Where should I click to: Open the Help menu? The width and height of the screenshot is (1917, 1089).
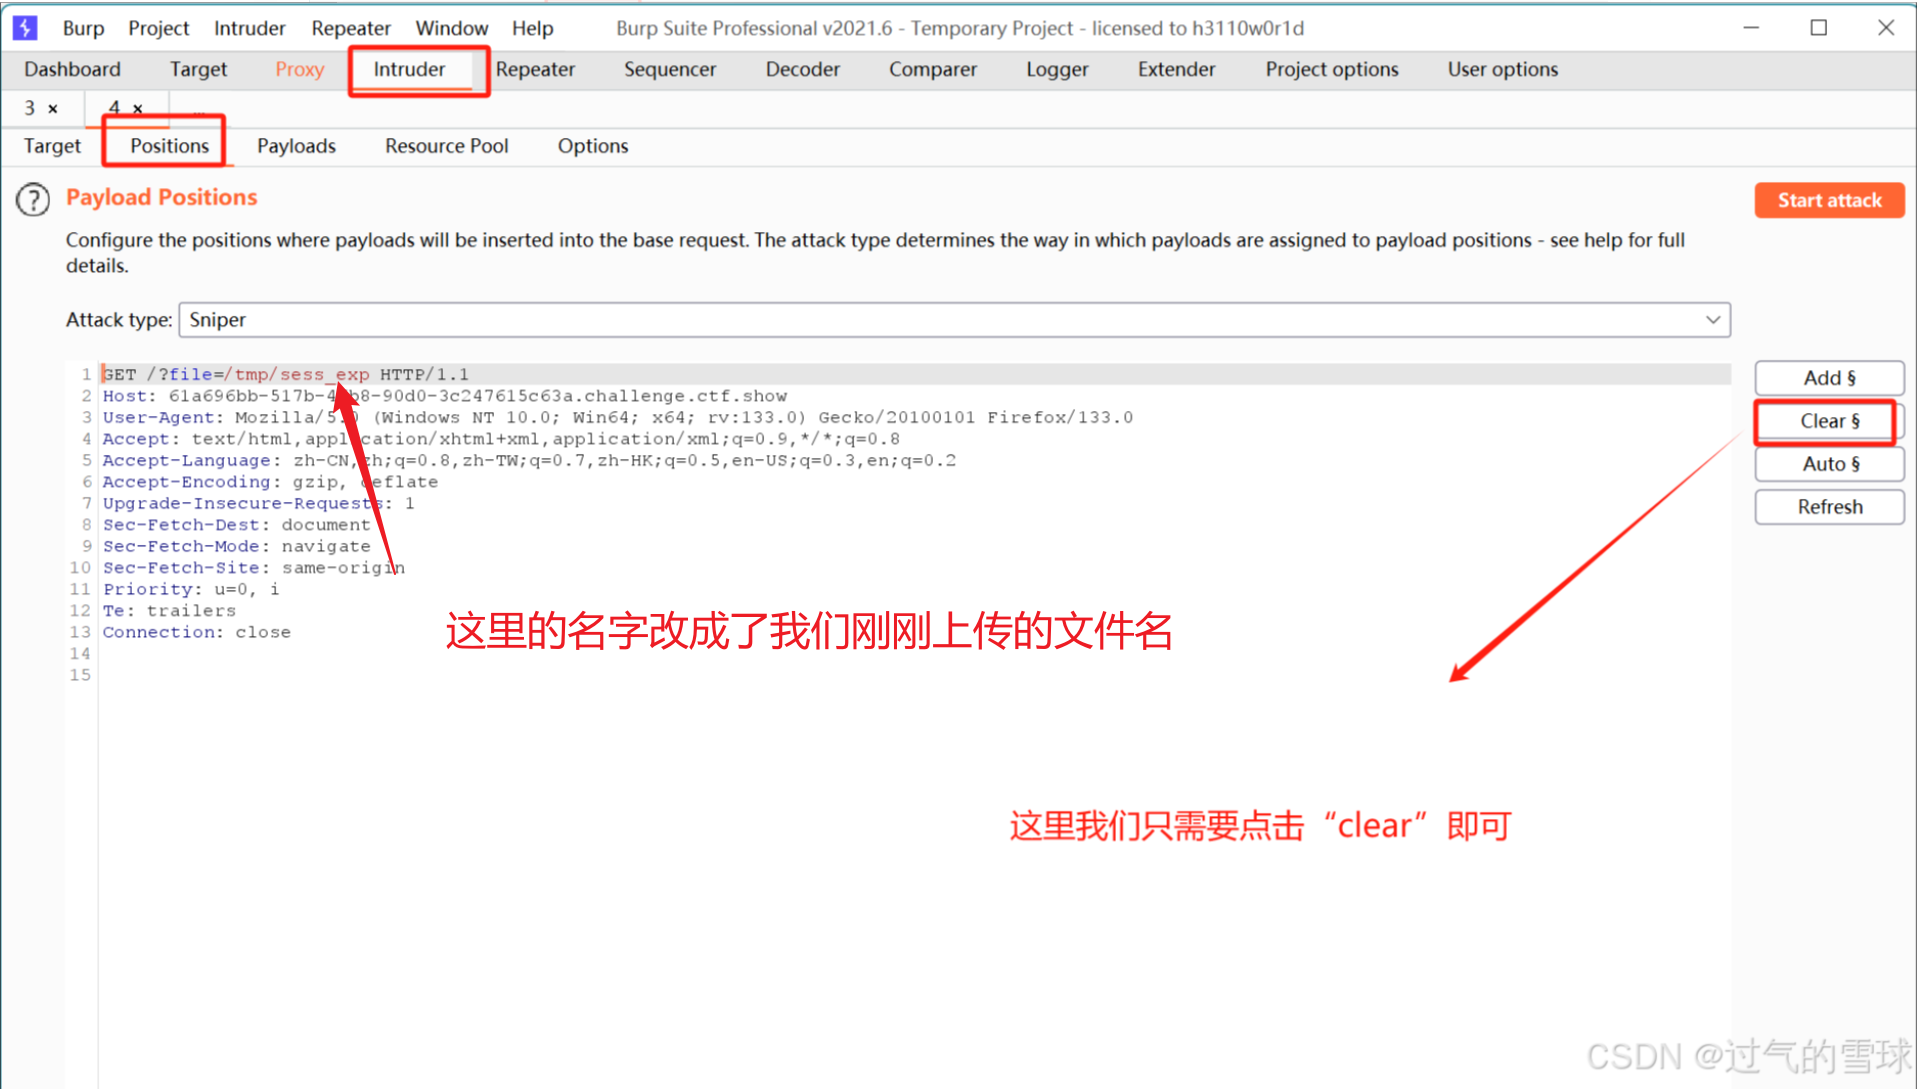533,28
